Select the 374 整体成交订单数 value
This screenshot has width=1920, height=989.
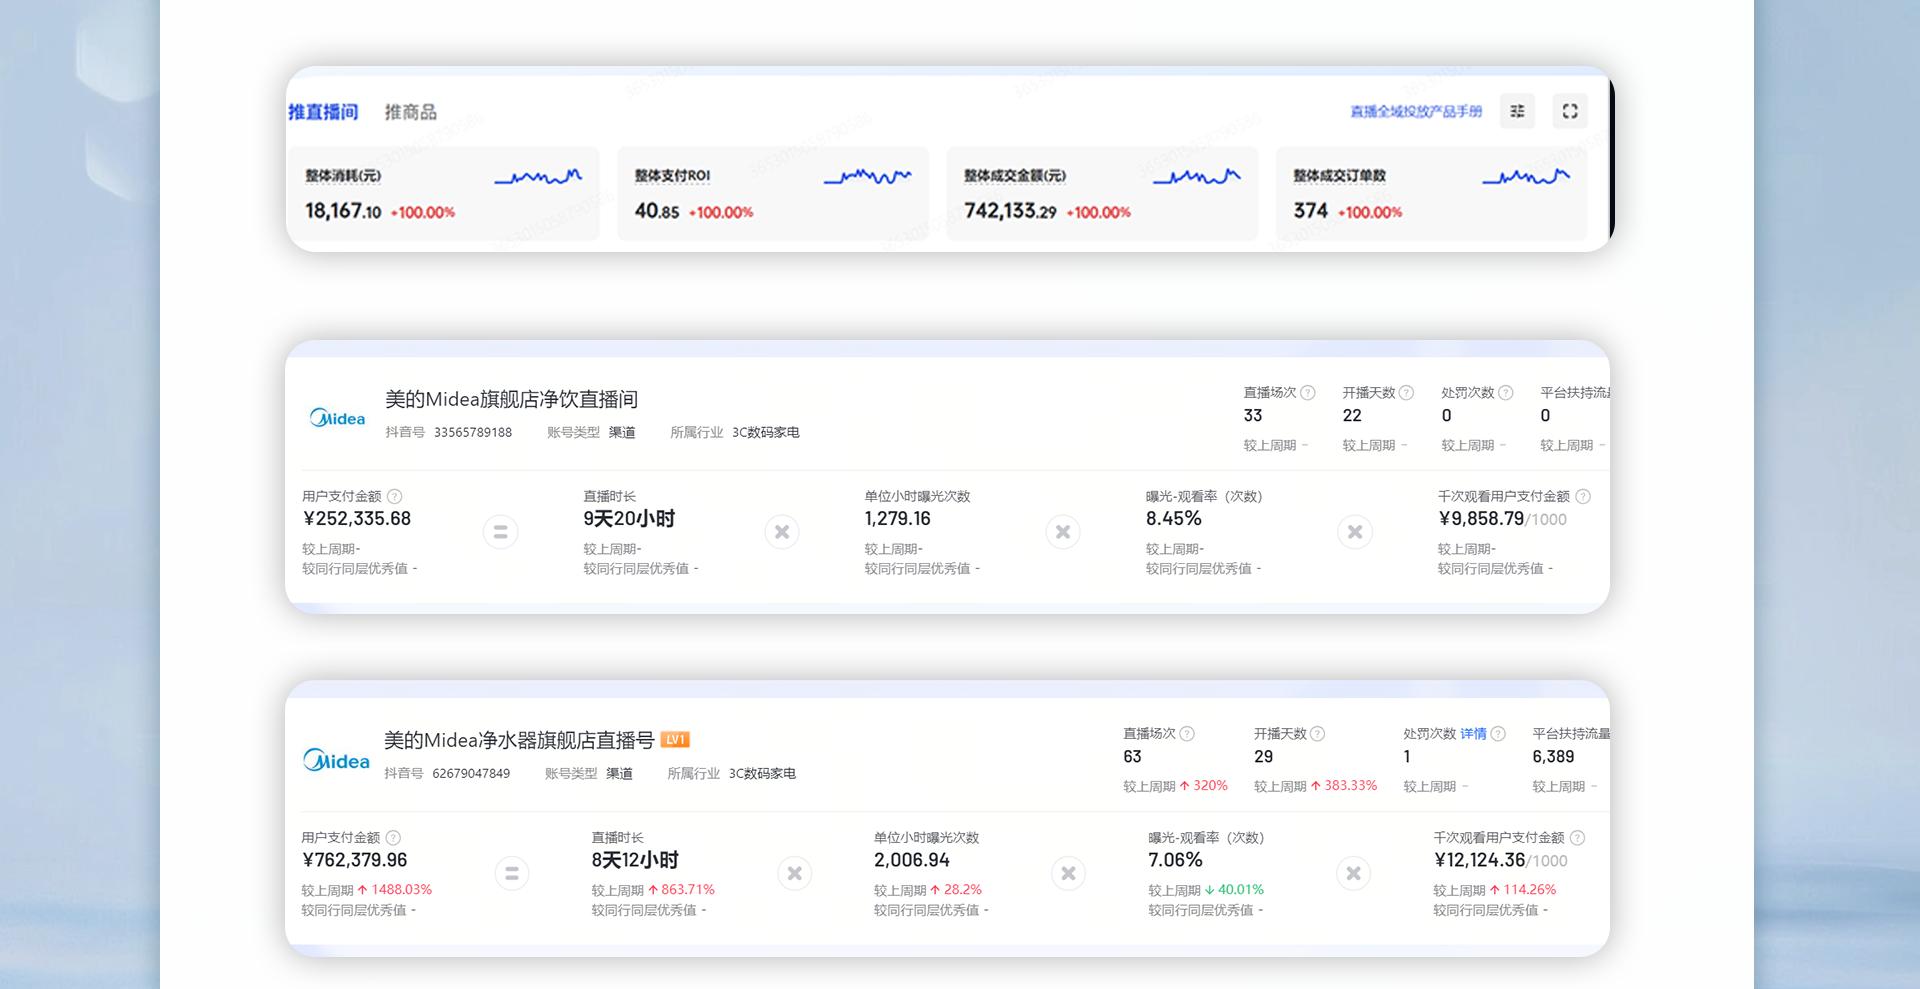pyautogui.click(x=1310, y=211)
